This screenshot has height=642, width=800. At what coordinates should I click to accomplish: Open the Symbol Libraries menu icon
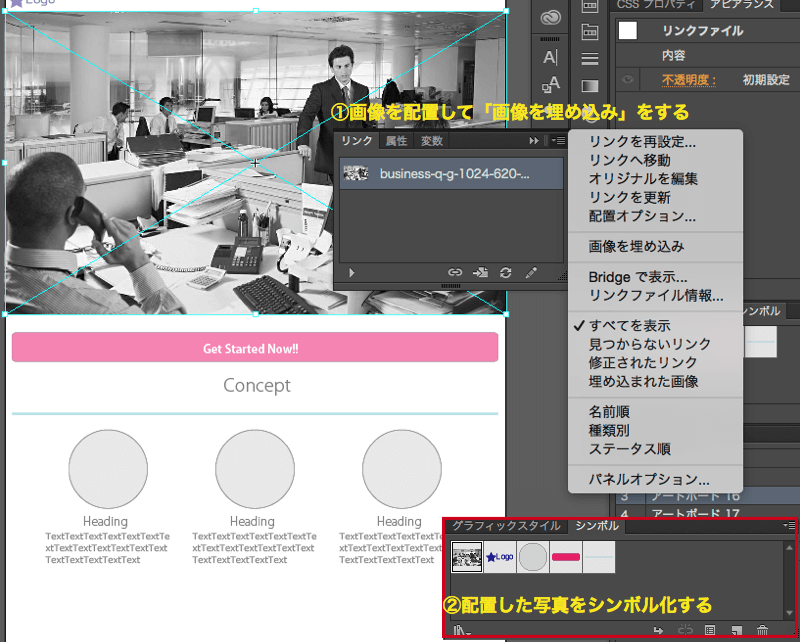click(x=462, y=630)
